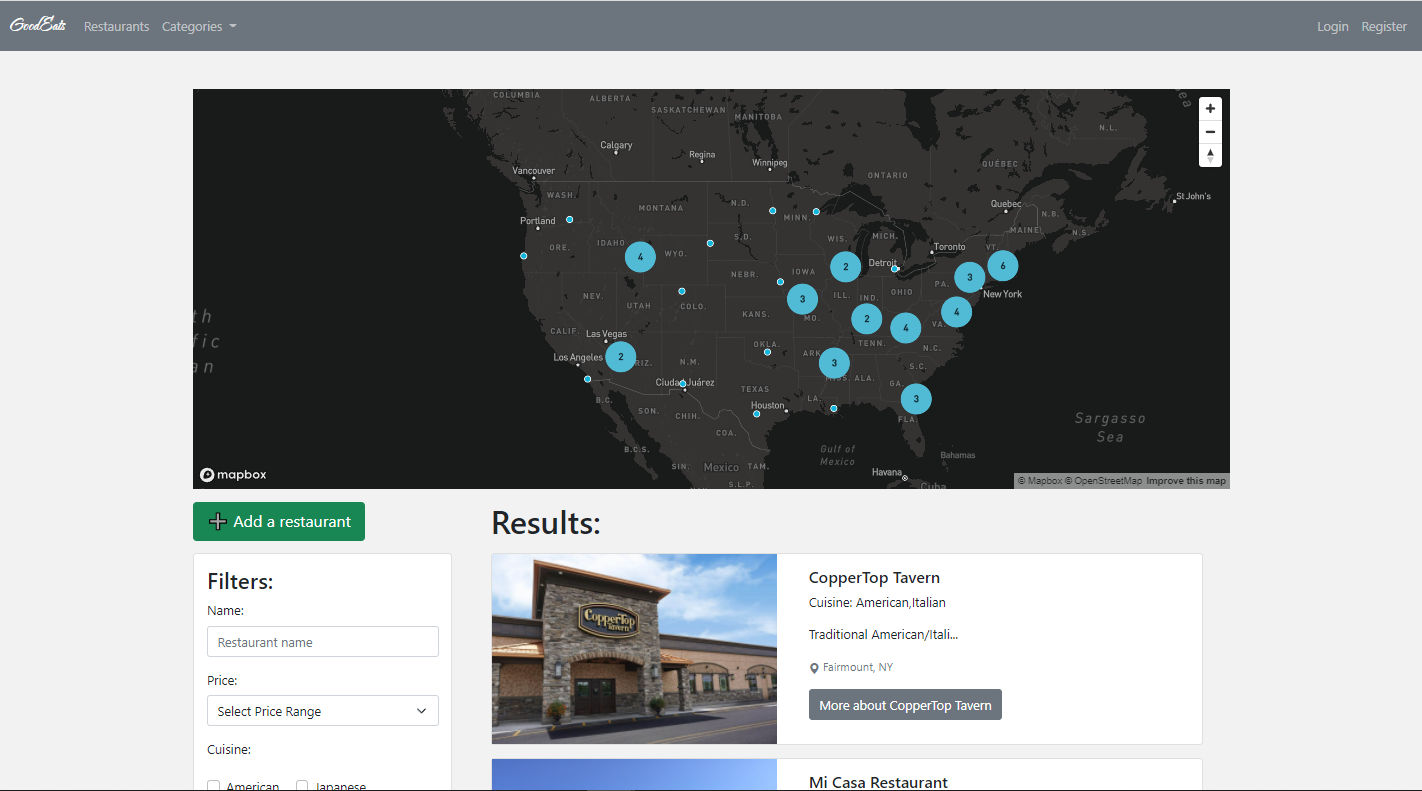Open the © Mapbox attribution link
This screenshot has height=791, width=1422.
[1040, 481]
